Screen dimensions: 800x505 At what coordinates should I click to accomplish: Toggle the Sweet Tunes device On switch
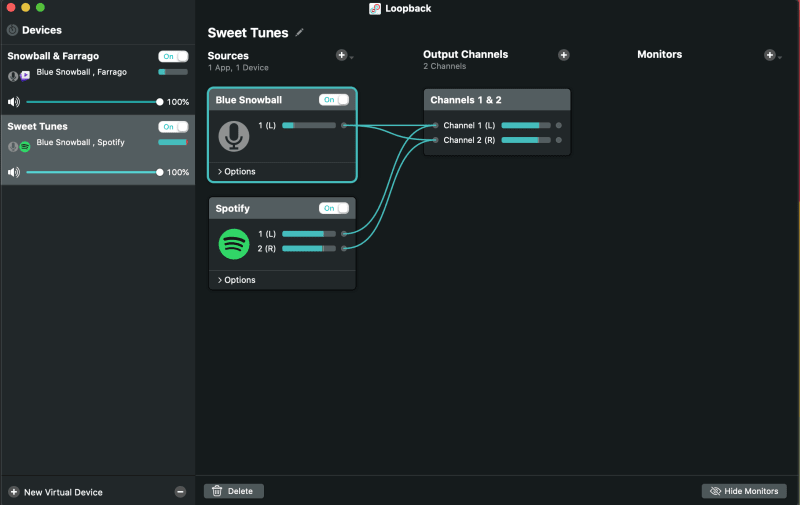173,127
